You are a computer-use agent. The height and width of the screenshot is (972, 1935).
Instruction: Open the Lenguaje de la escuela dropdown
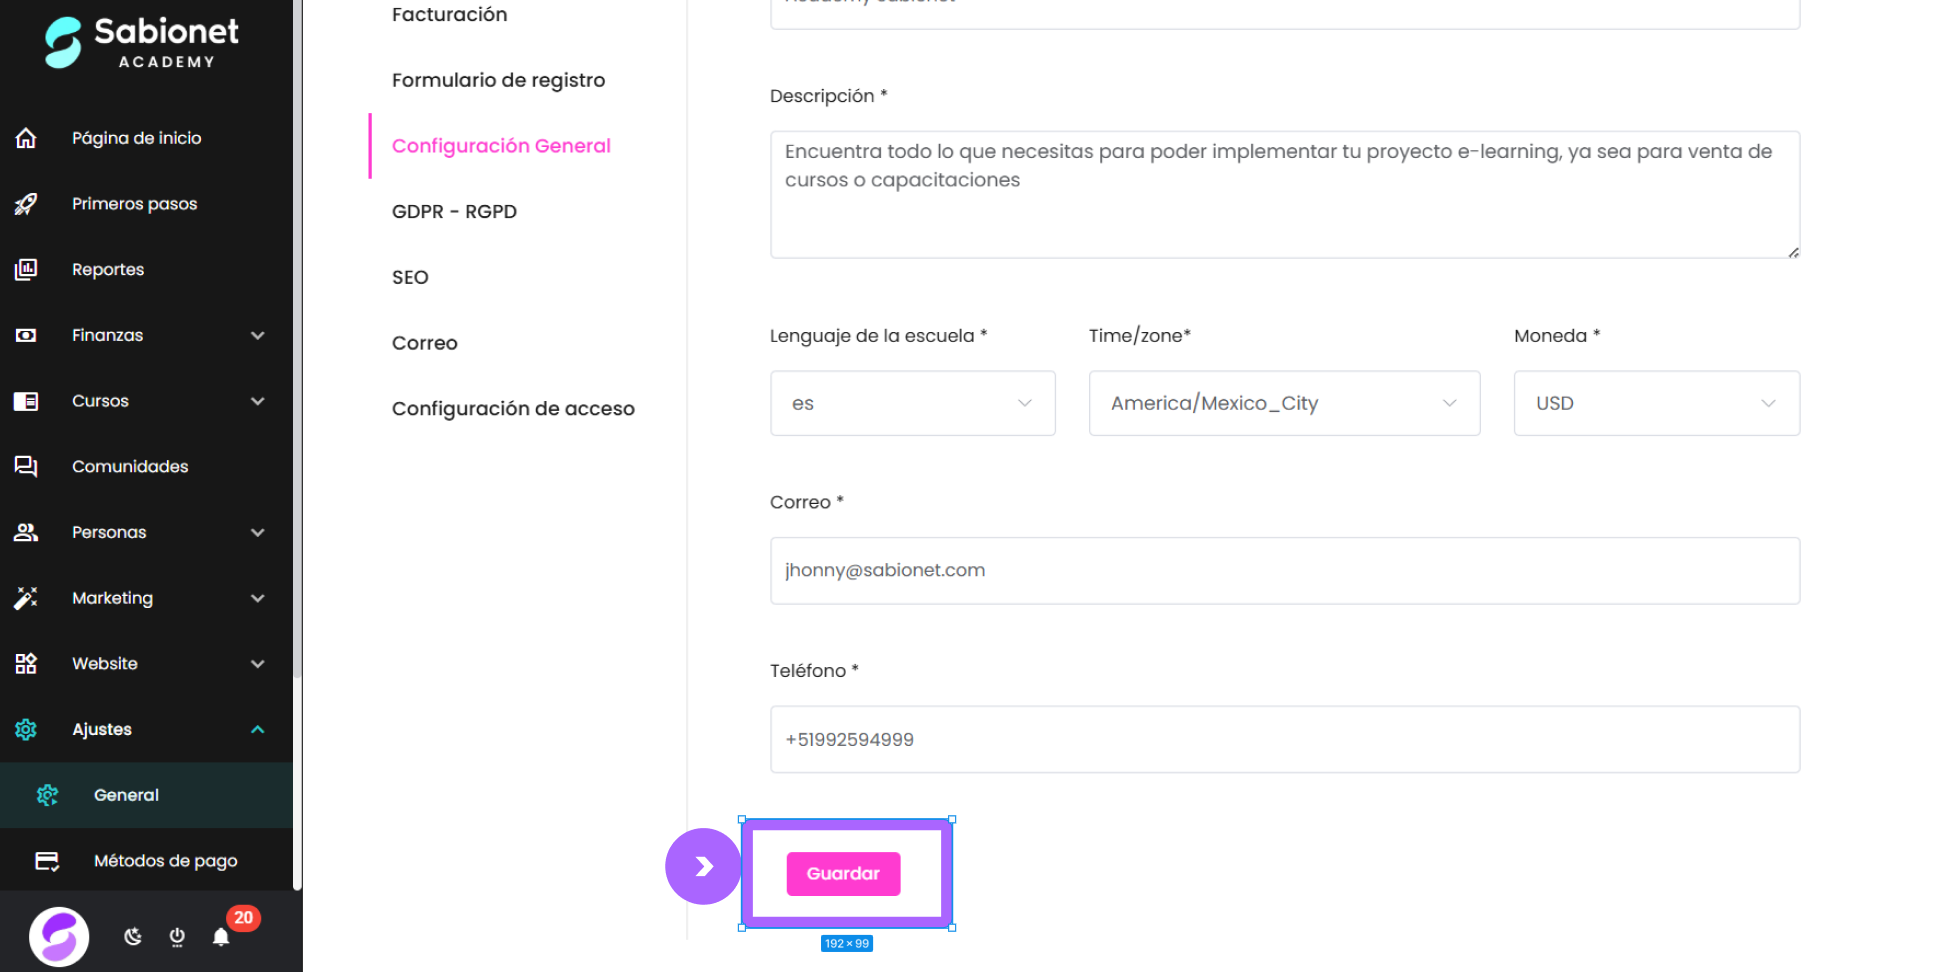[913, 403]
